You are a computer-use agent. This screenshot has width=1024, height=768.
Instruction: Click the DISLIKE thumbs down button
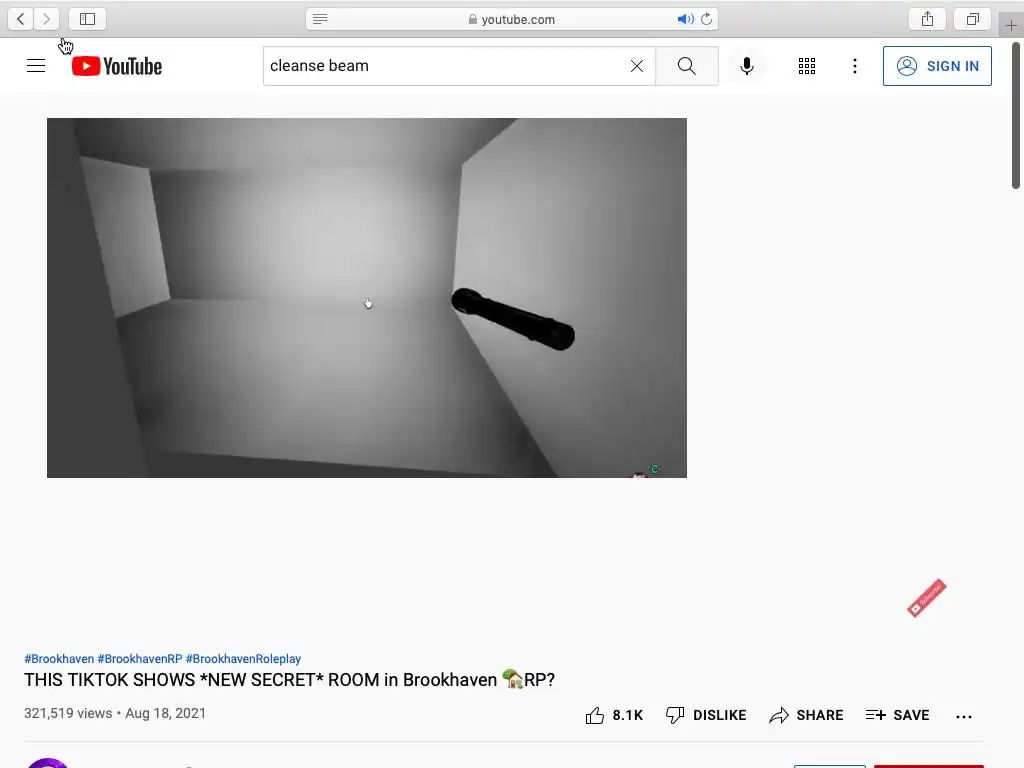[706, 716]
